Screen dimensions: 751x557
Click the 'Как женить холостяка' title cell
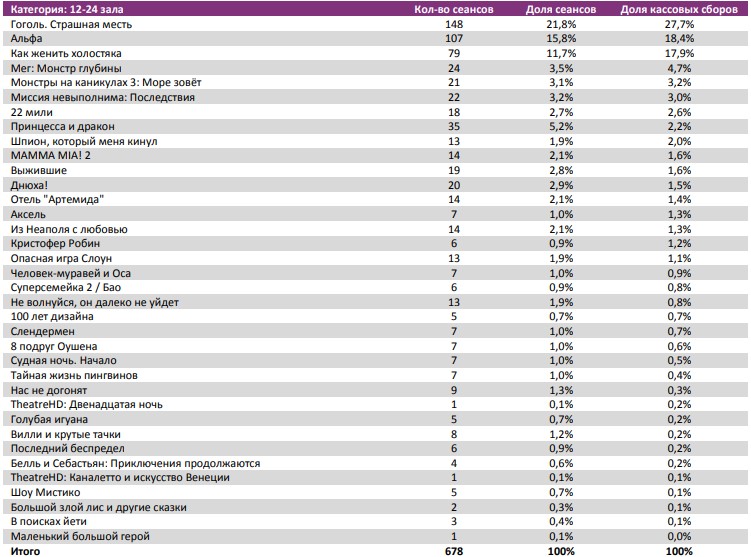64,53
